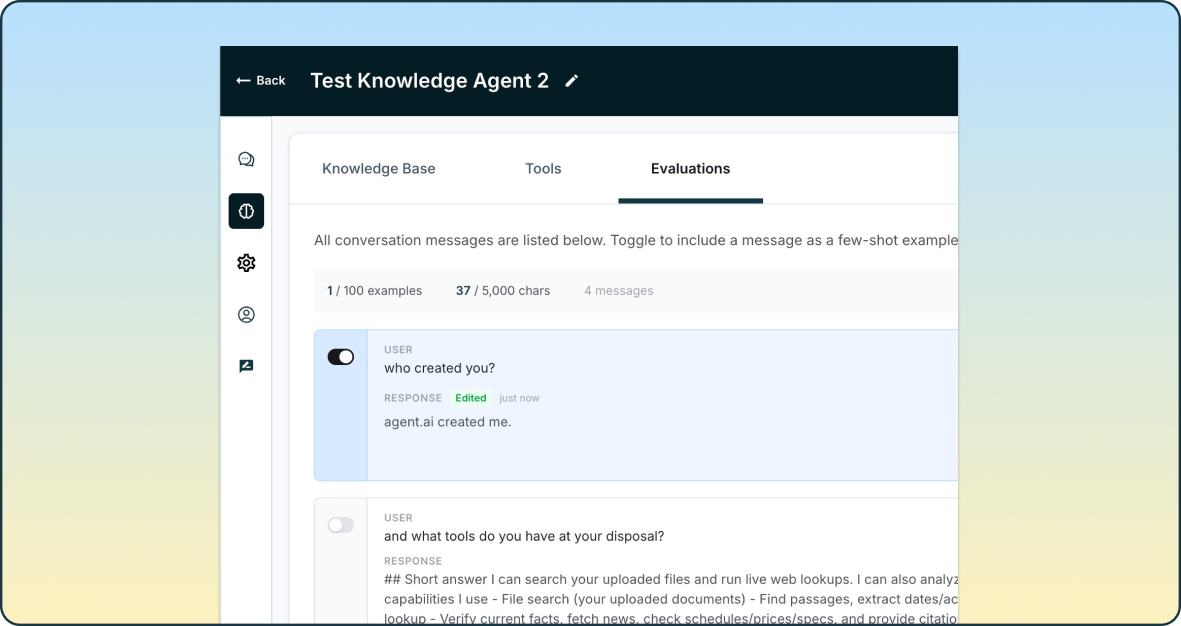Disable the toggle on the 'who created you?' example
Viewport: 1181px width, 626px height.
[341, 356]
